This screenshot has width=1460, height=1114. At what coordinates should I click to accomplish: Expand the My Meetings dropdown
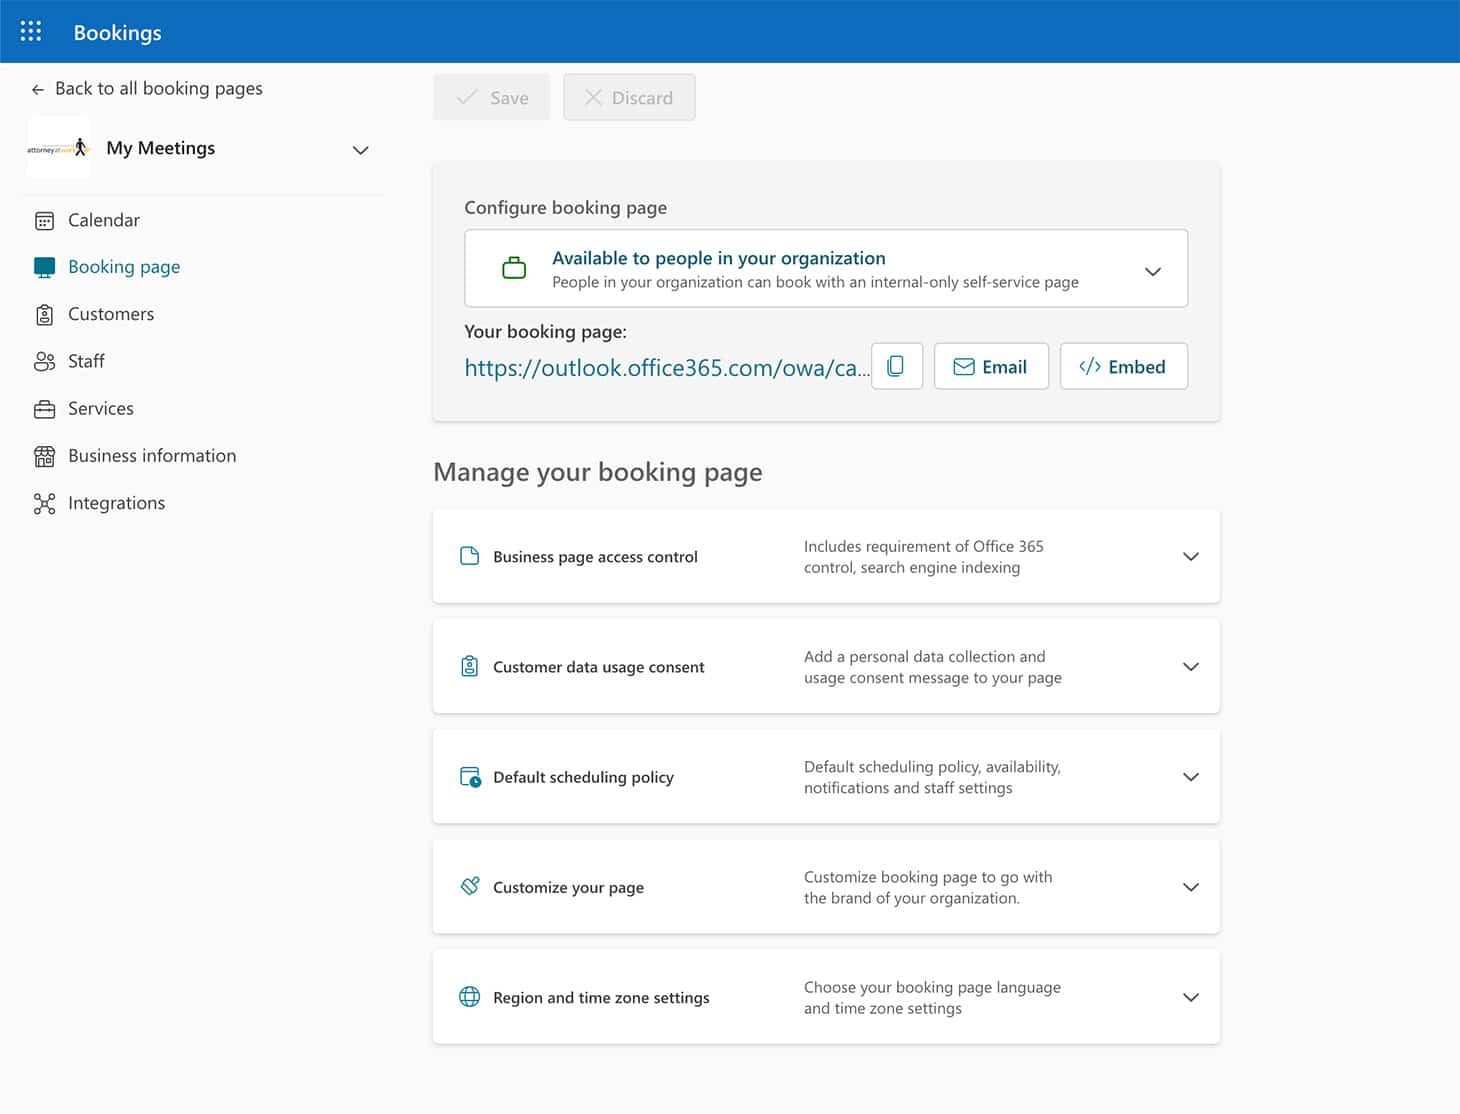coord(360,149)
